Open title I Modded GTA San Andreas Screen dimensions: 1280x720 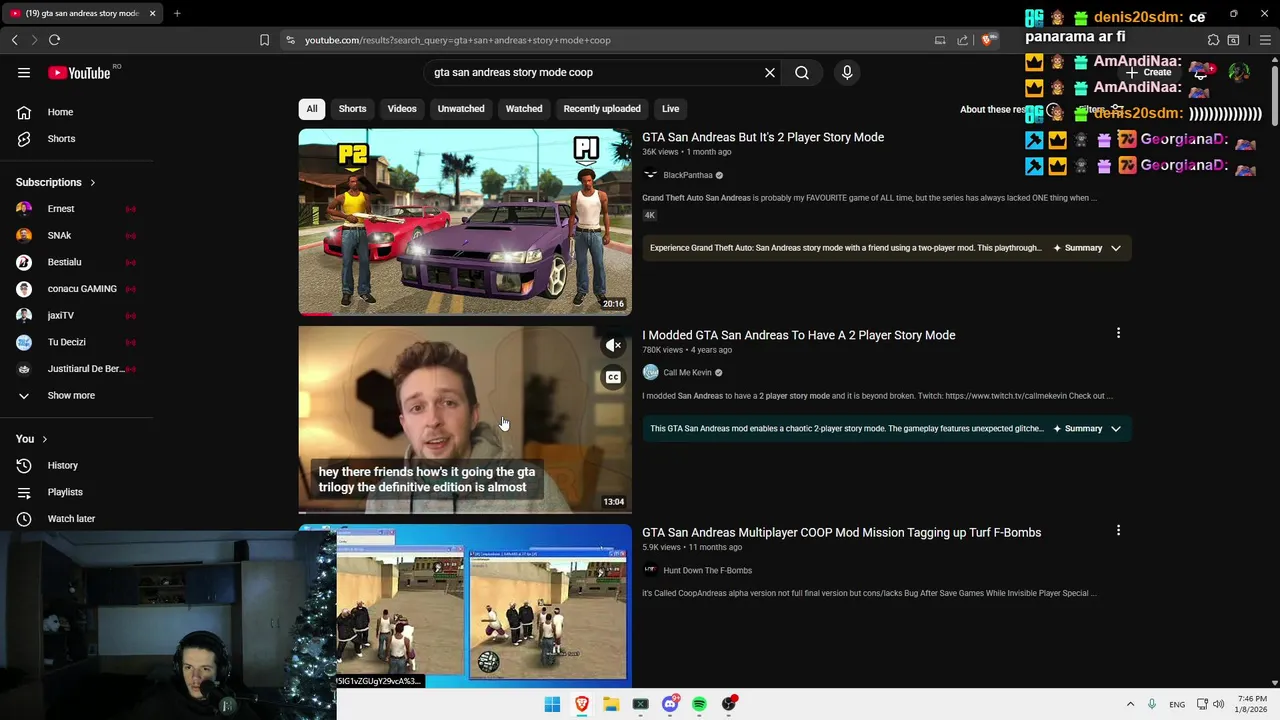pos(799,335)
